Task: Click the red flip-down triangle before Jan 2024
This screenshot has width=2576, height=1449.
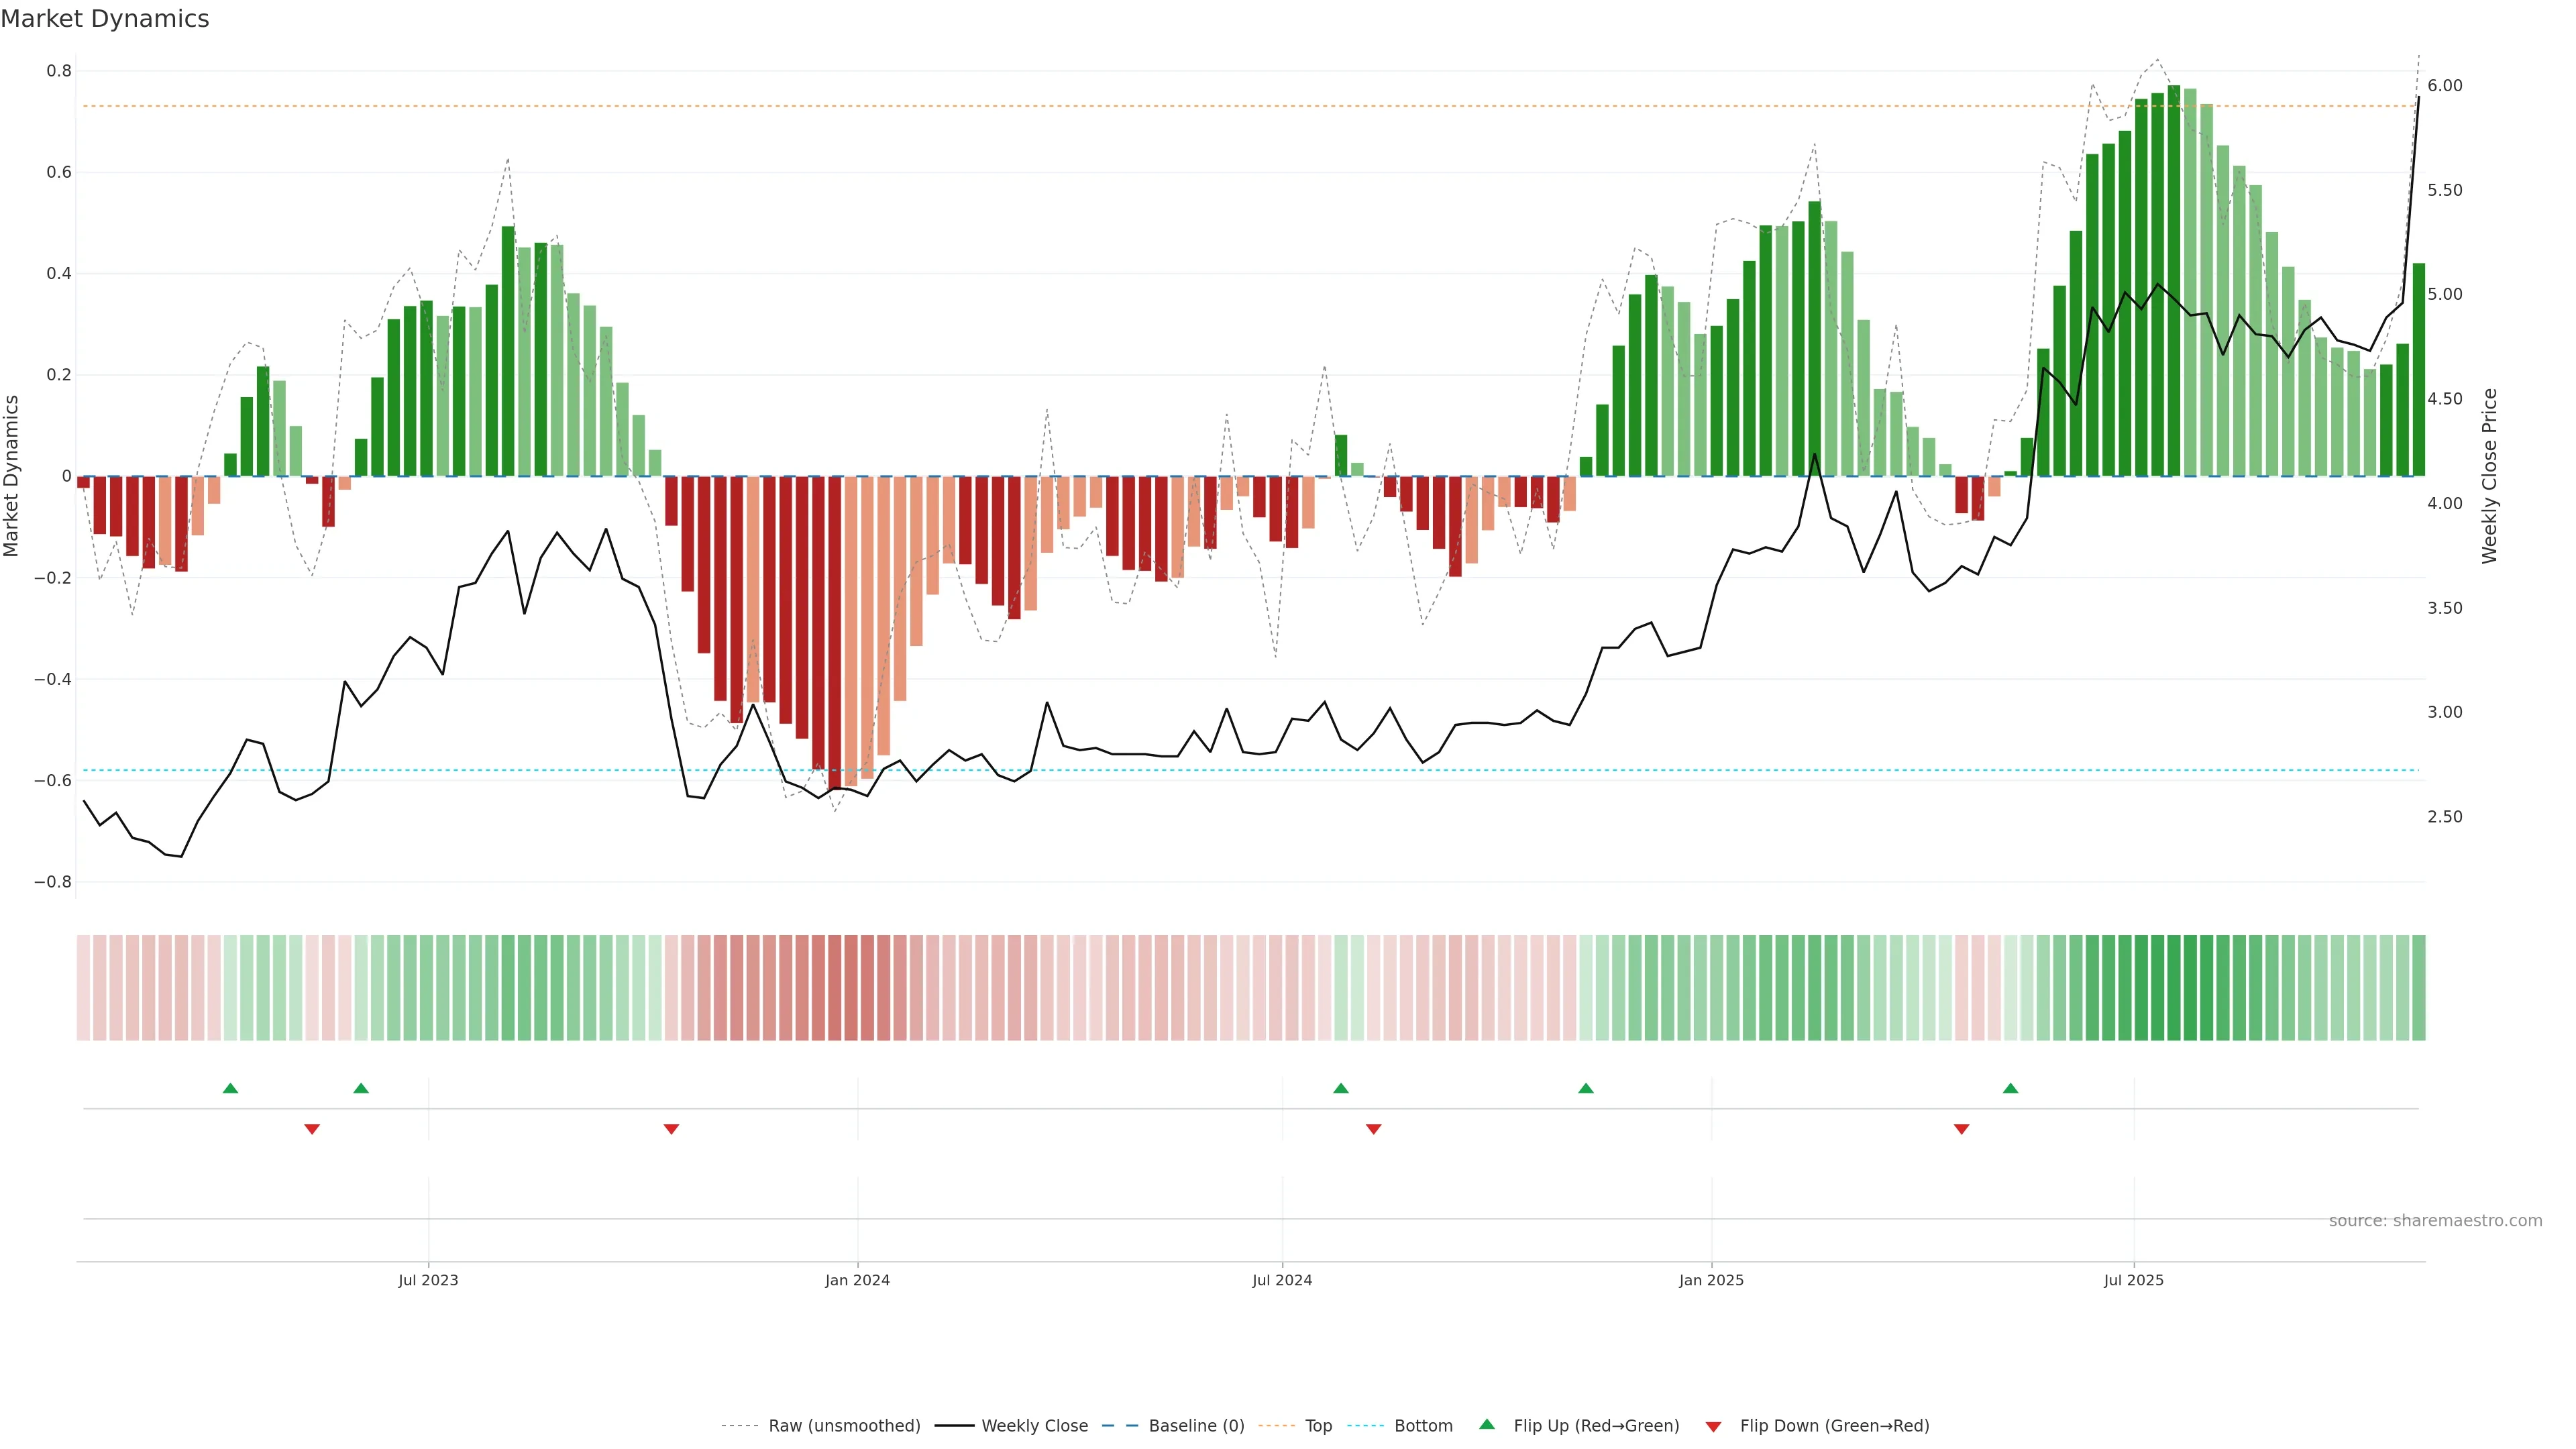Action: [x=671, y=1129]
